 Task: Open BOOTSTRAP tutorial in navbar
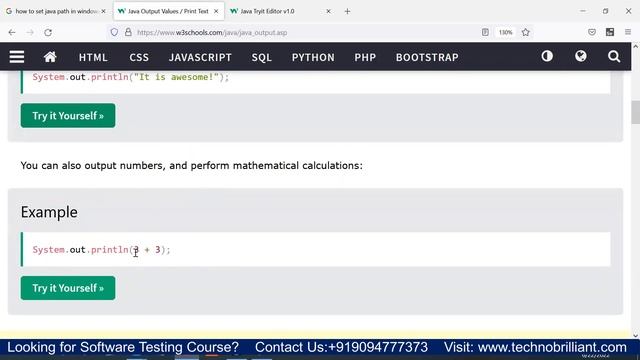click(x=427, y=57)
